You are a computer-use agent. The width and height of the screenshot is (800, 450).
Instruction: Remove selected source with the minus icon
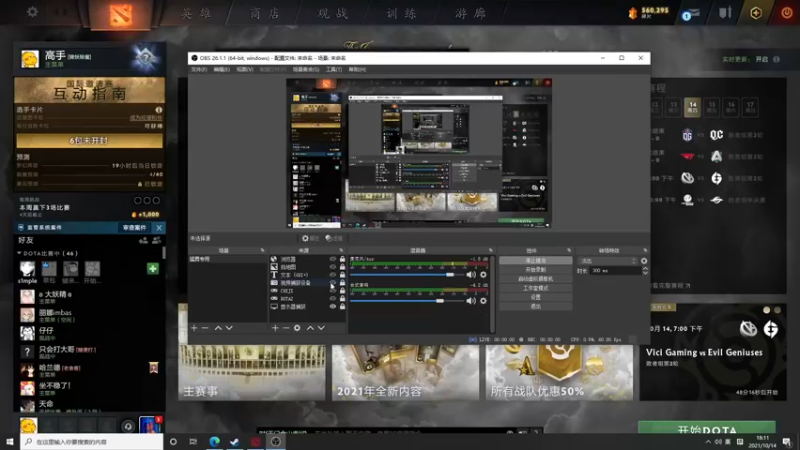pyautogui.click(x=286, y=328)
